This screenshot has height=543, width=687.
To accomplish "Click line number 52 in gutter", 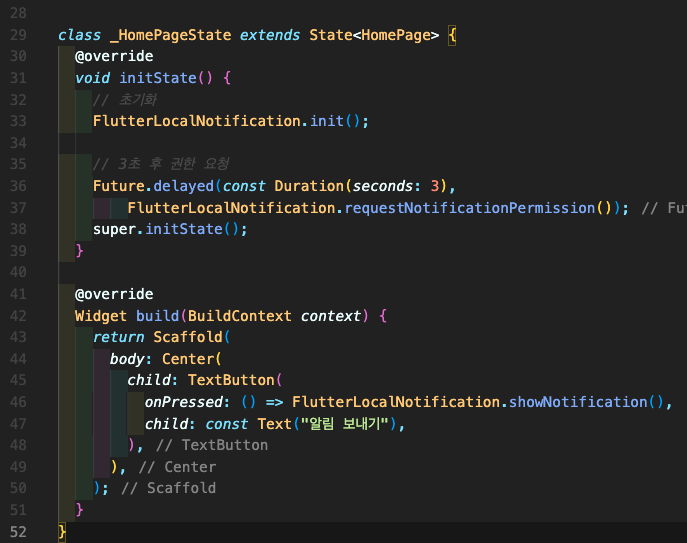I will (x=18, y=532).
